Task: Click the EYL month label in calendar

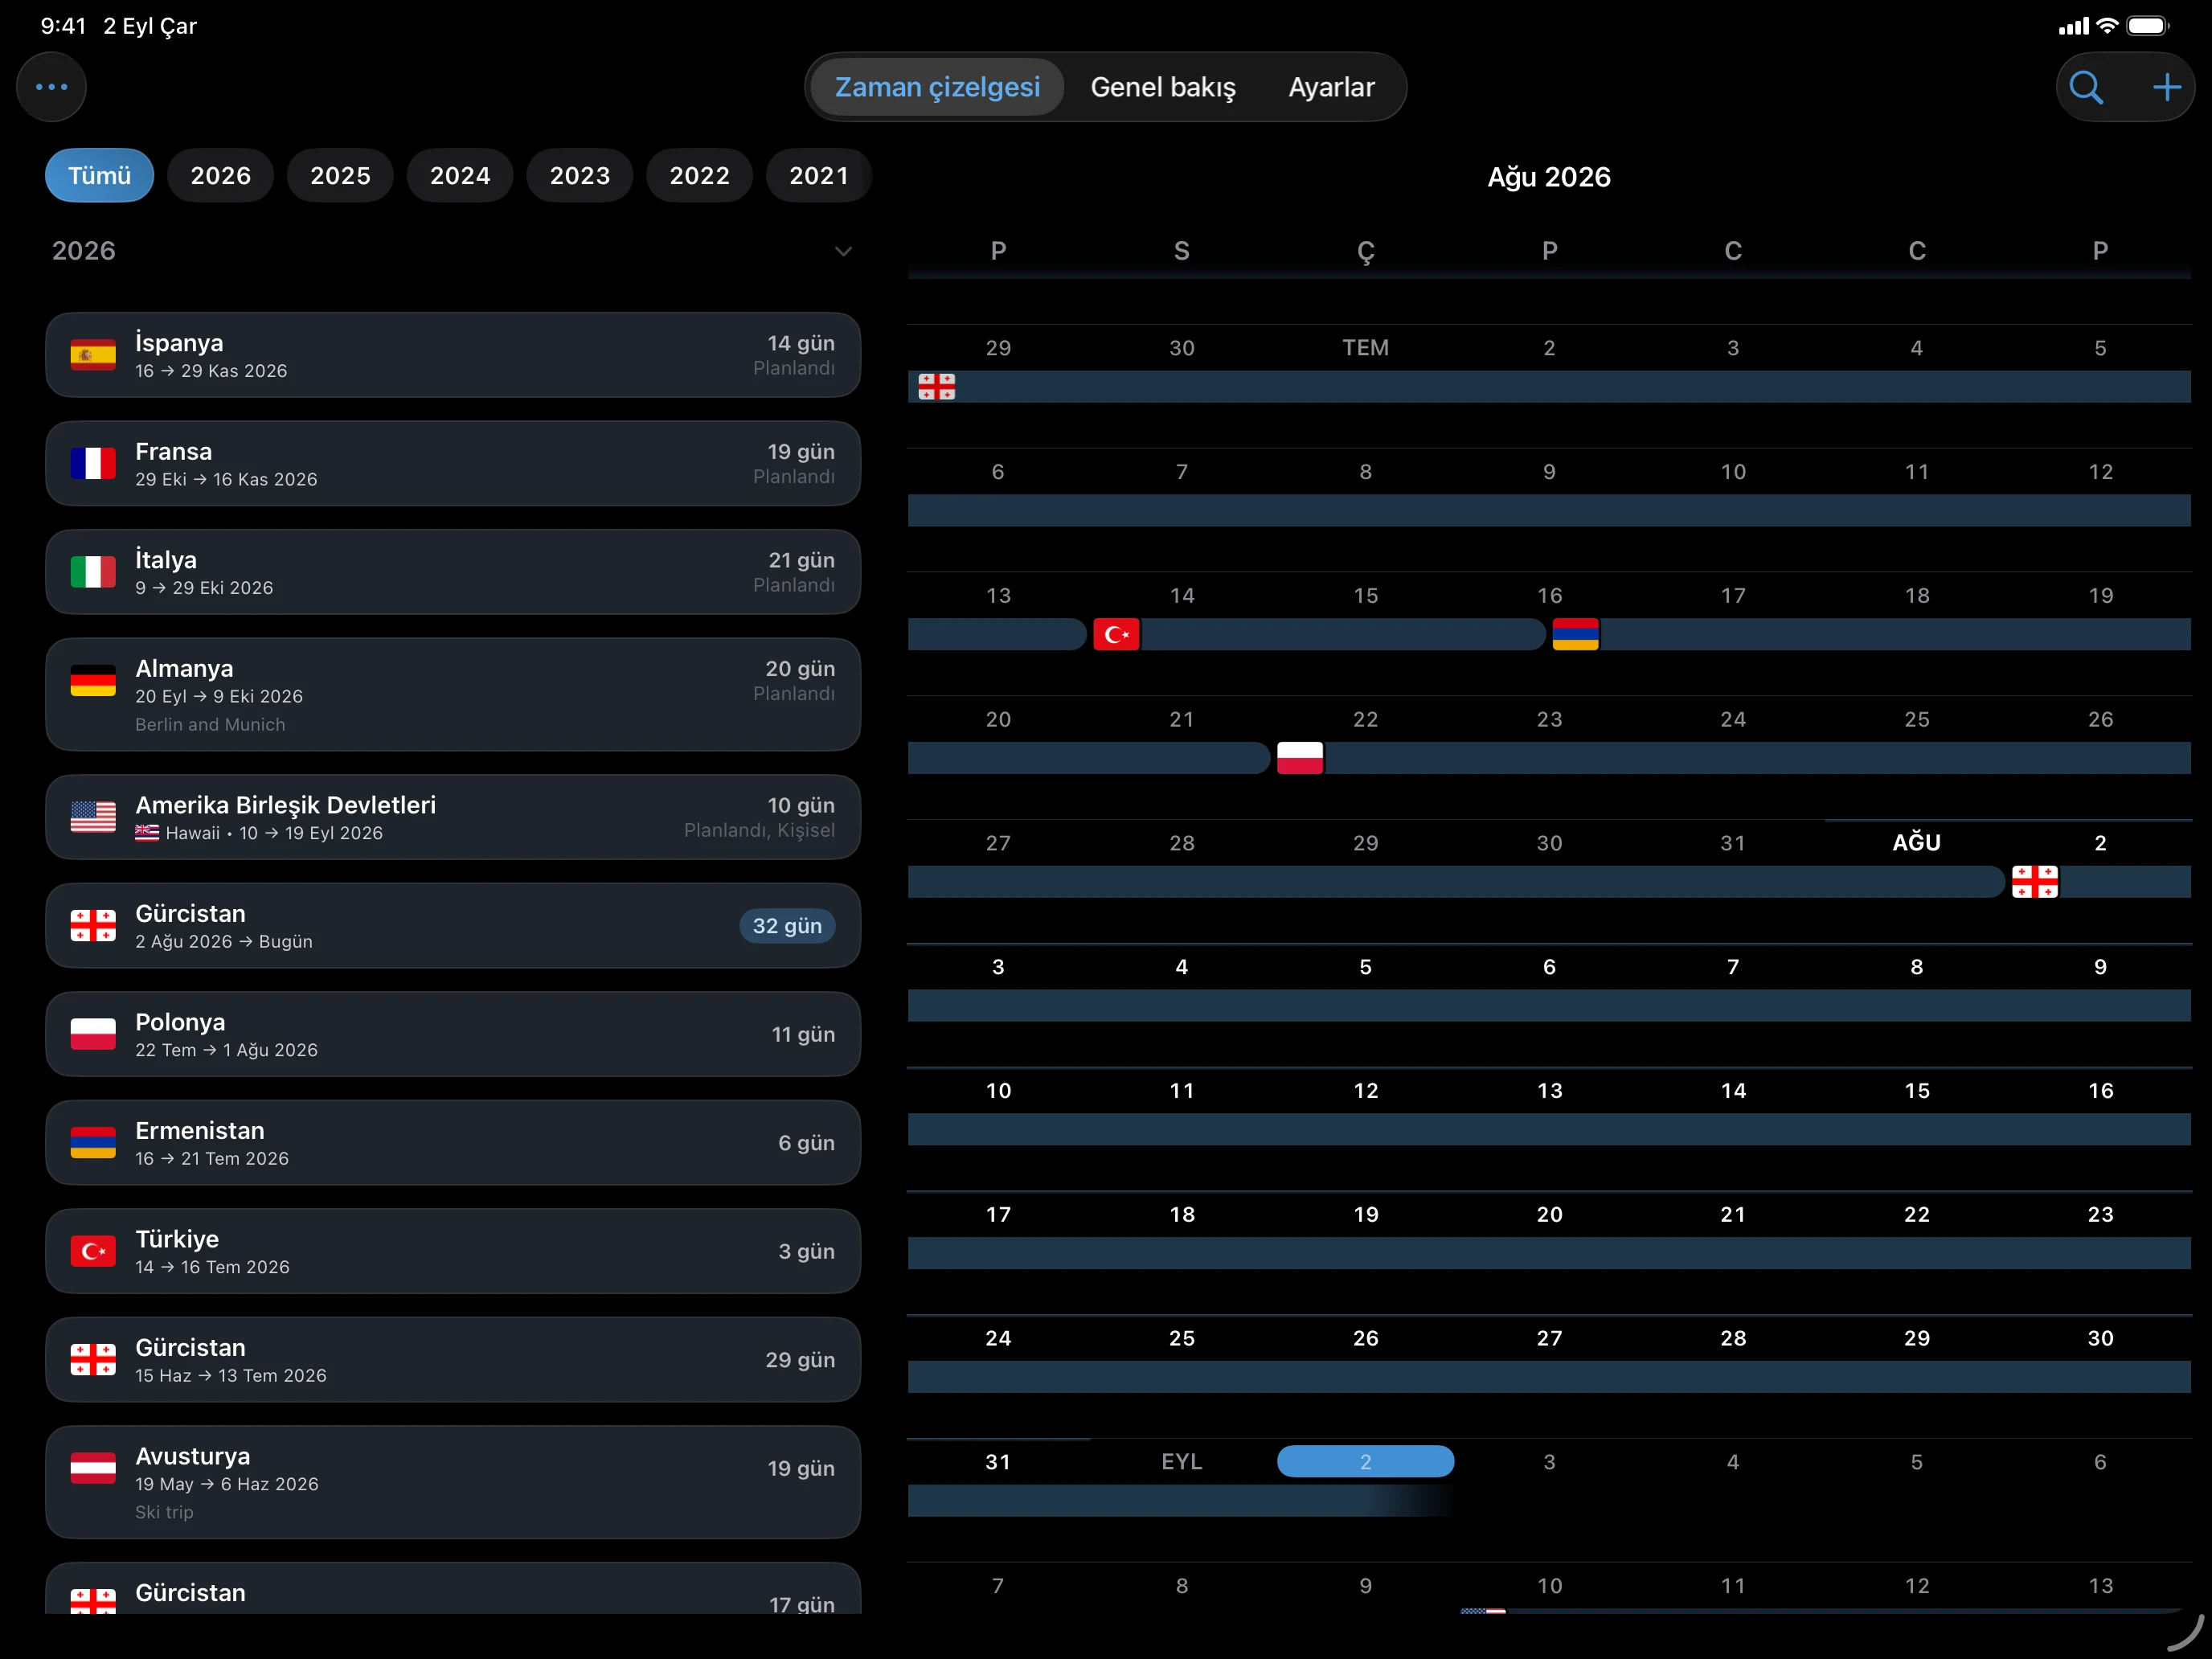Action: [1182, 1462]
